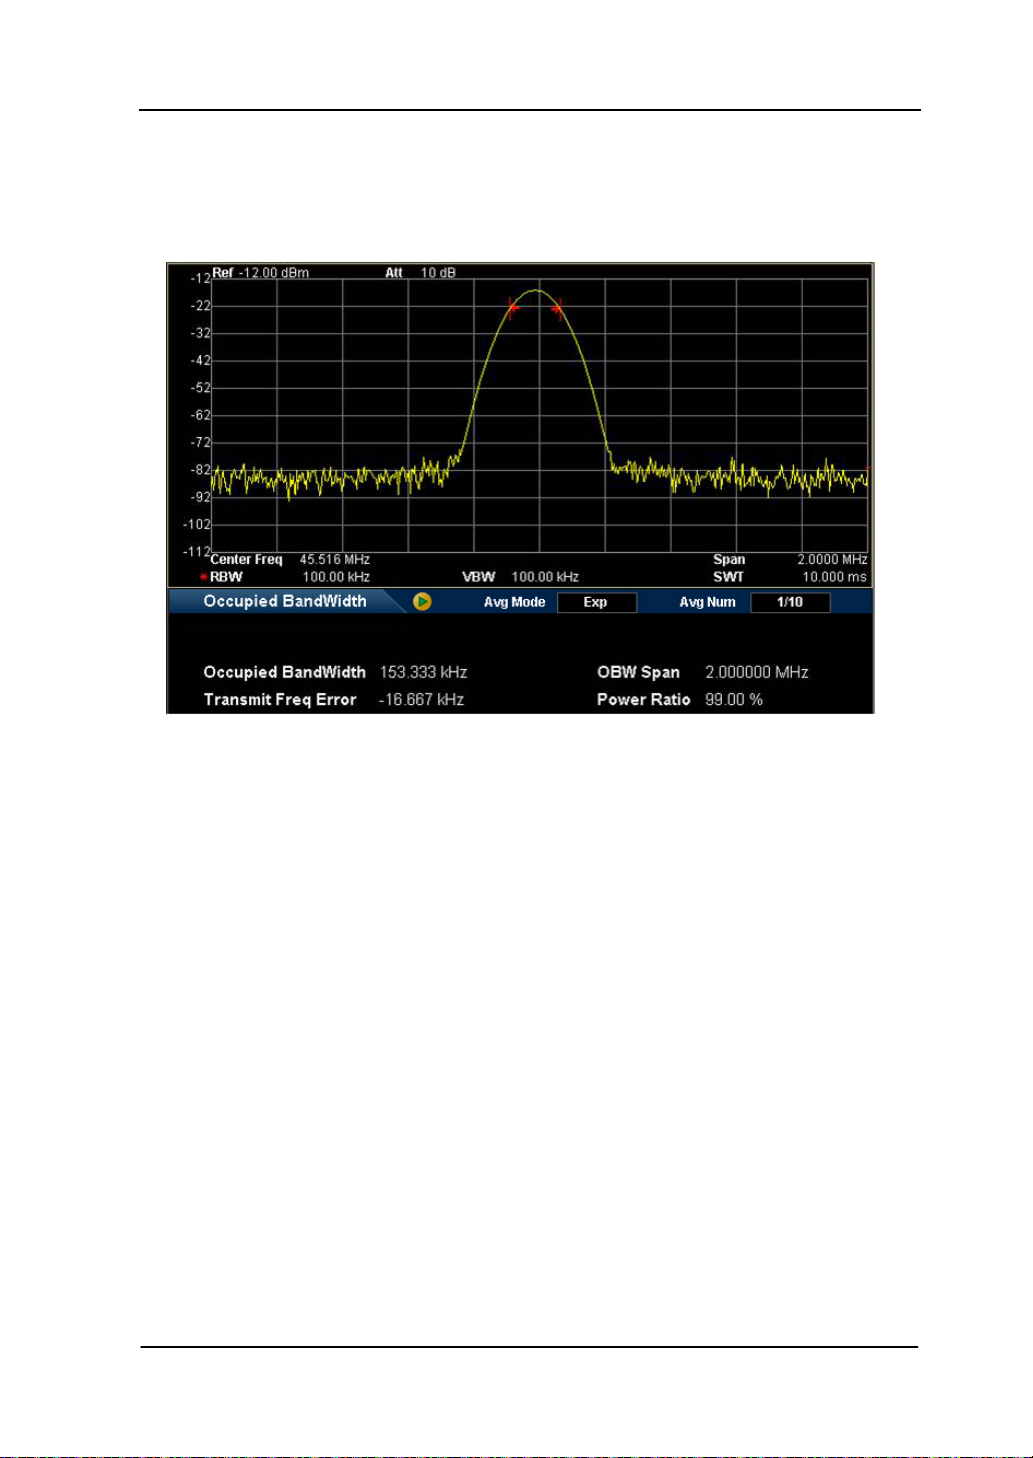Click the Occupied BandWidth 153.333 kHz result

[423, 672]
